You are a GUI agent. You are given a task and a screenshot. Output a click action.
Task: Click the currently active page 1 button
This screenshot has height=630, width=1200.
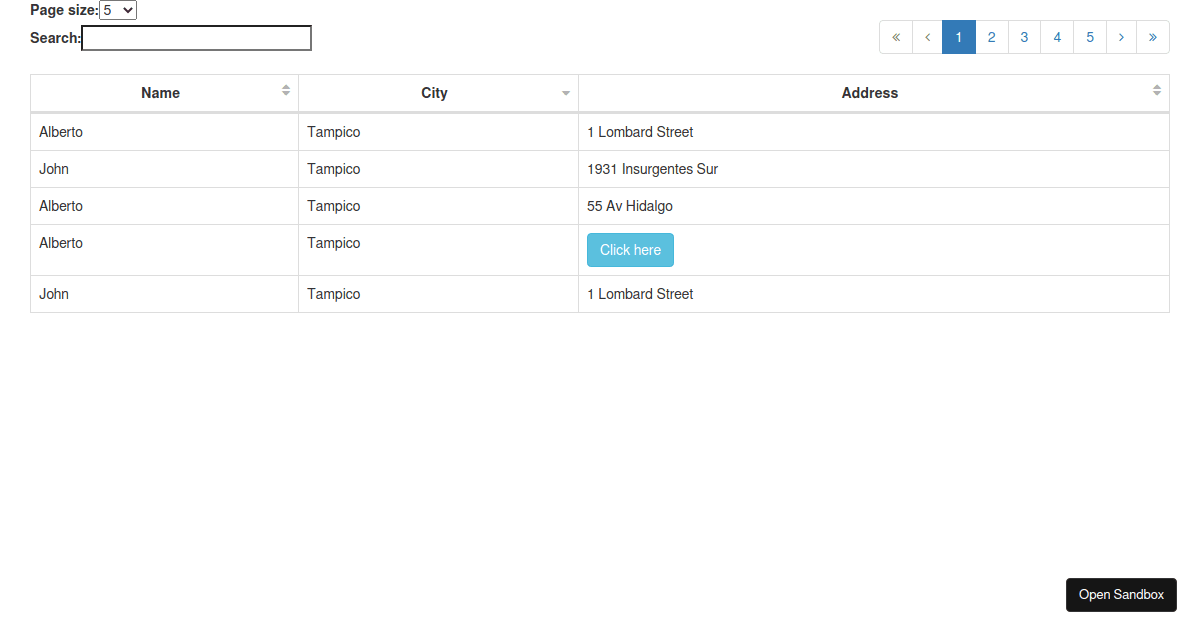pos(959,36)
